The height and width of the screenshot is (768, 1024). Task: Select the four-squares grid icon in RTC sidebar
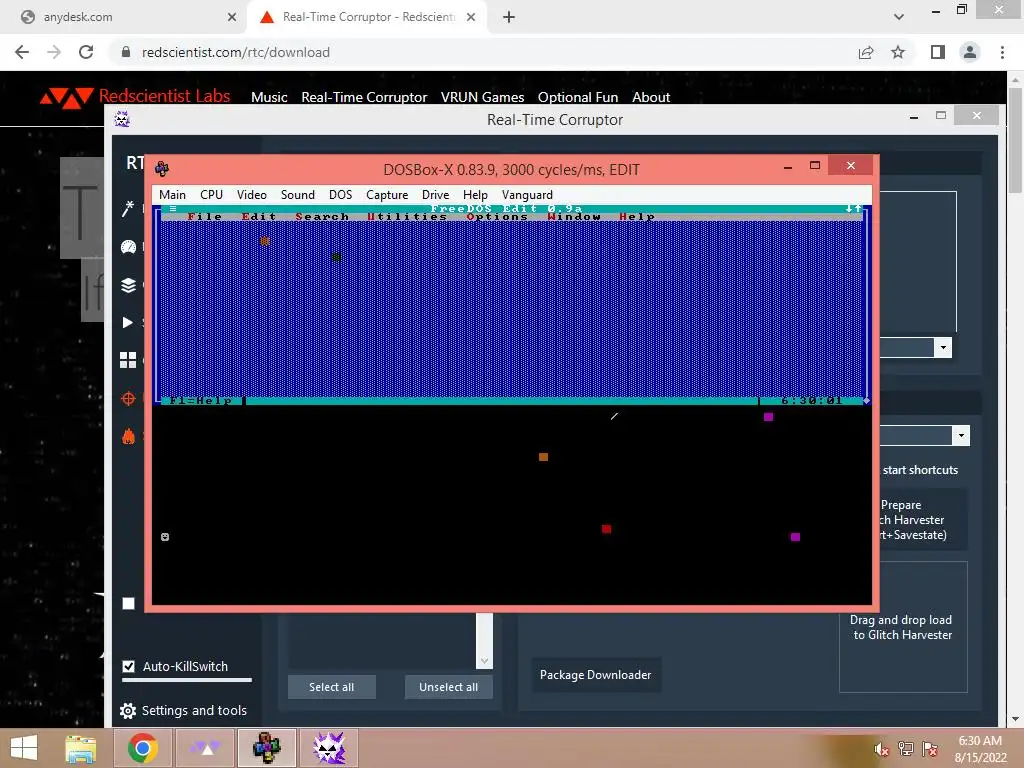pyautogui.click(x=128, y=360)
